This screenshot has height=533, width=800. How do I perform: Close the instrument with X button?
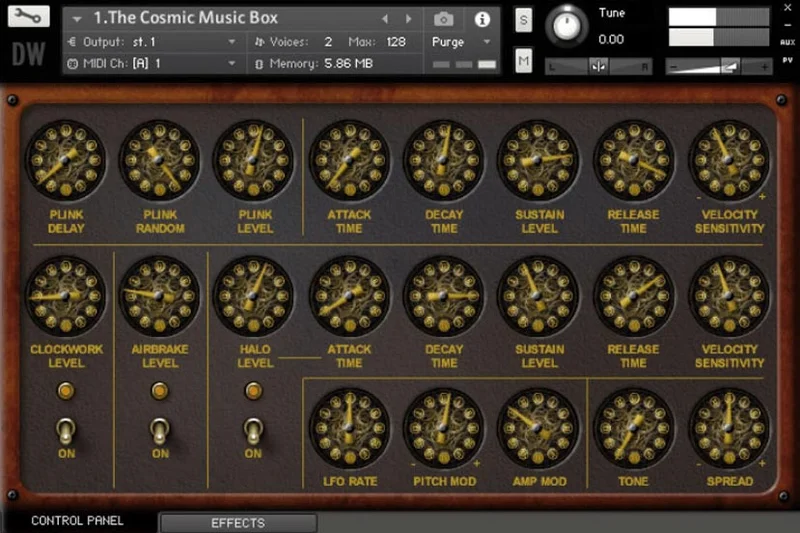coord(788,8)
